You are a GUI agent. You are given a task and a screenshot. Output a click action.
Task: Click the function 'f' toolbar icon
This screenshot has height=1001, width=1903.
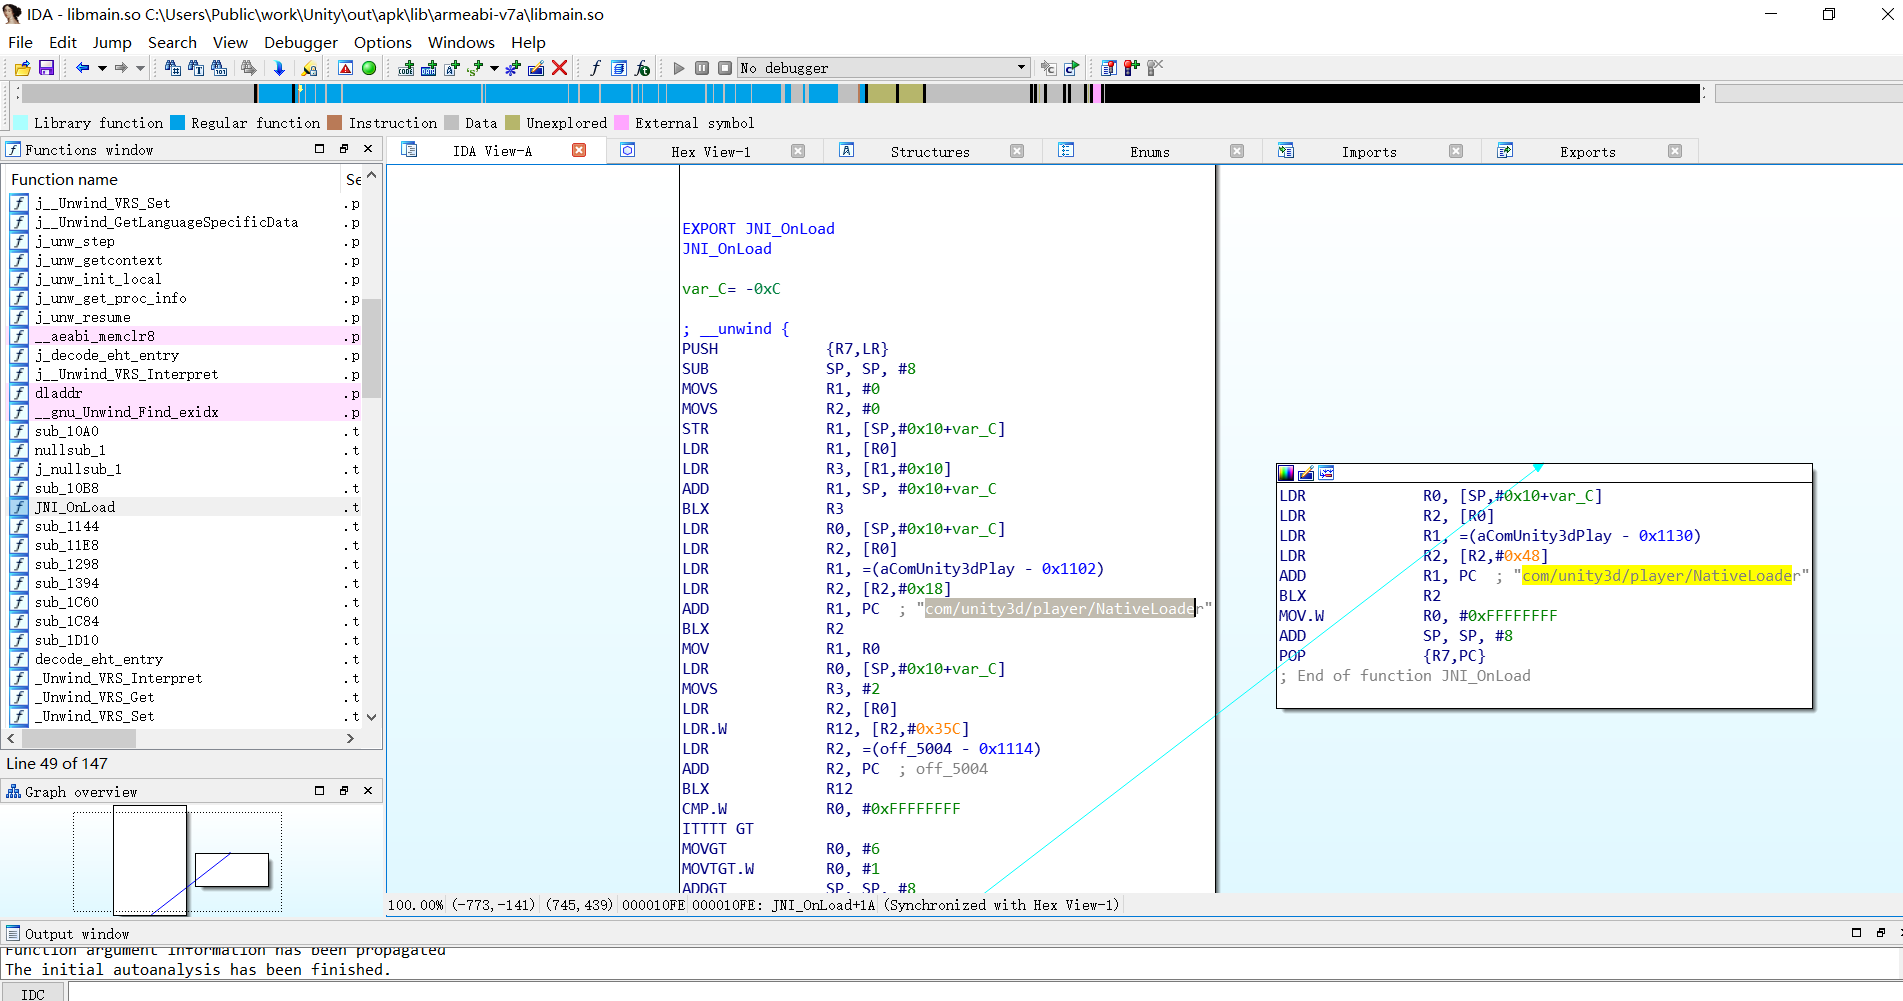click(x=595, y=68)
